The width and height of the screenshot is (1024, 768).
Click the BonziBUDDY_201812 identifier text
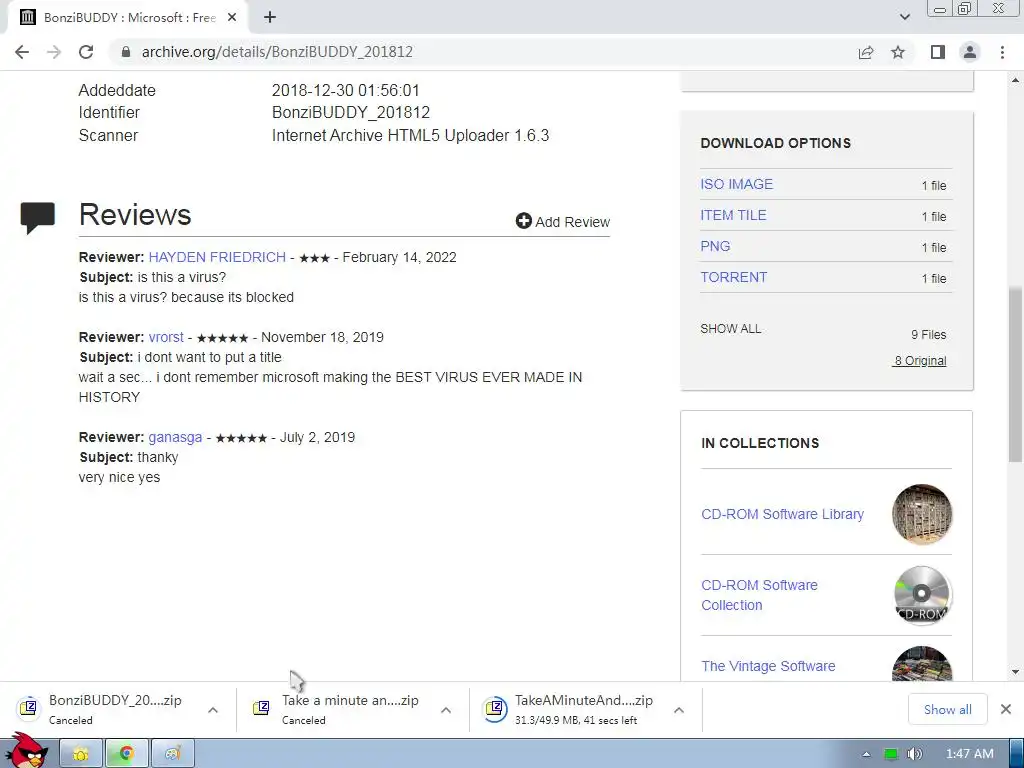tap(351, 112)
